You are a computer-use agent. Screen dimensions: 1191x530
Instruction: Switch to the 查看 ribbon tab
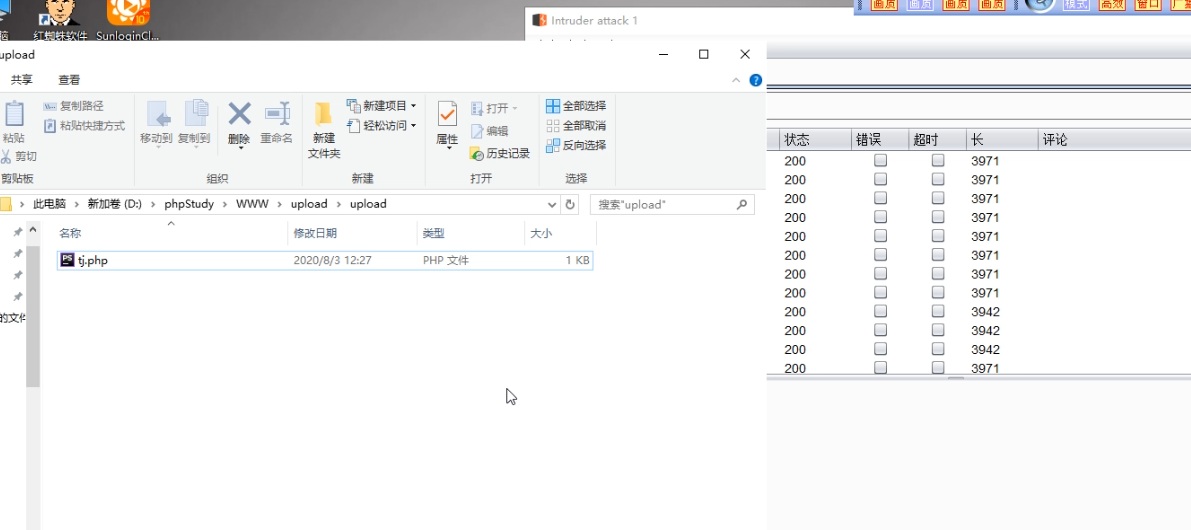pos(69,80)
